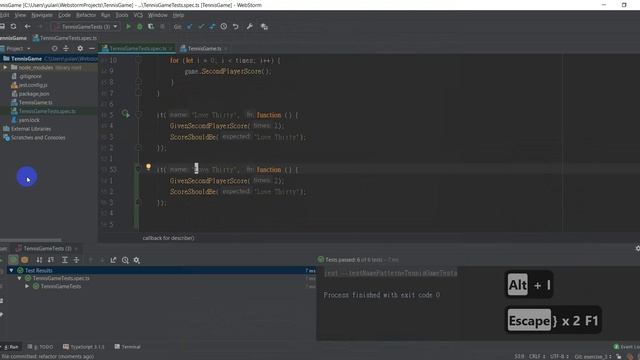This screenshot has width=640, height=360.
Task: Open the Terminal tool window
Action: (x=128, y=347)
